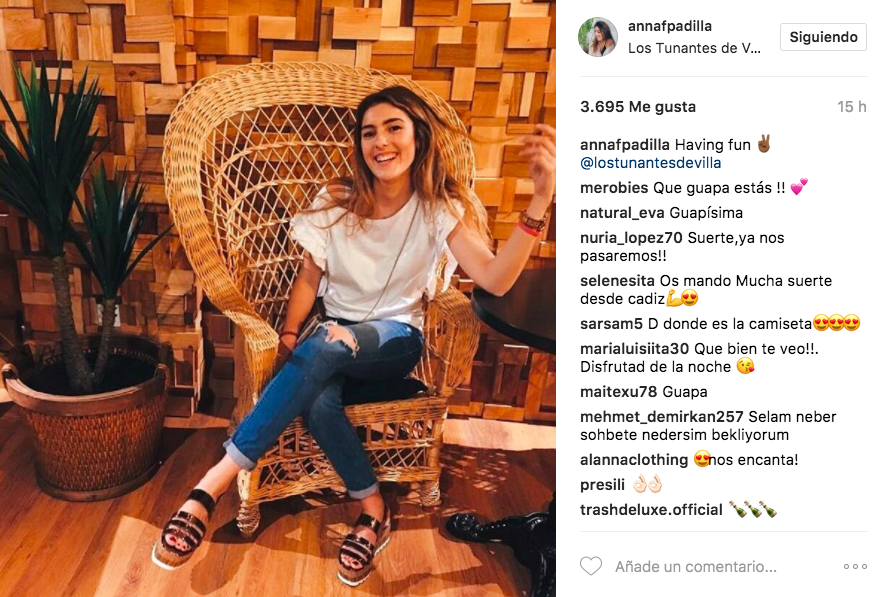891x597 pixels.
Task: Open merobies commenter profile
Action: pos(614,188)
